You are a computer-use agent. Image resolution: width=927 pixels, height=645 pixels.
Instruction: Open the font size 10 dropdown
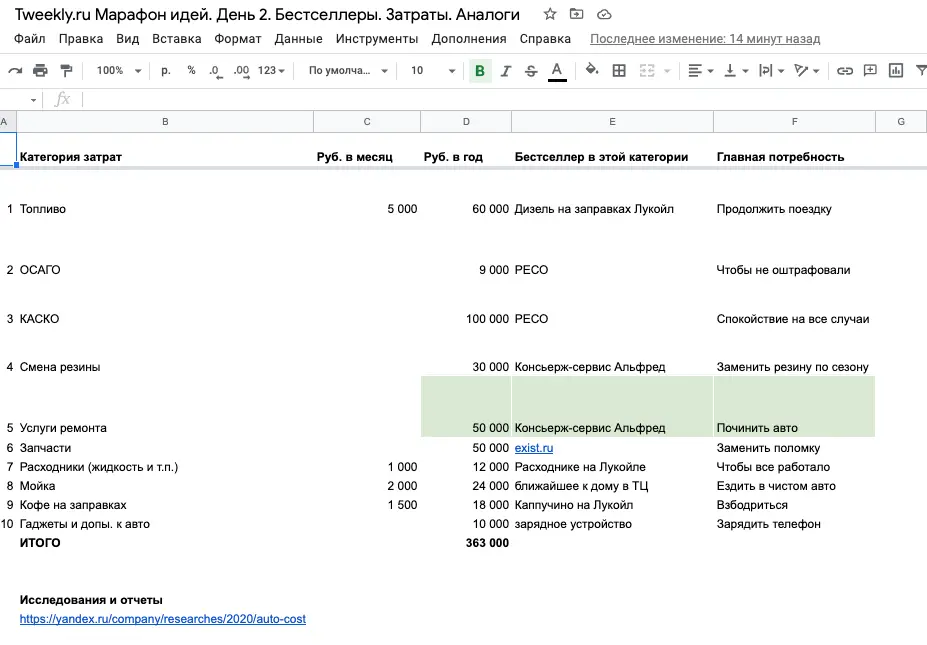tap(433, 70)
